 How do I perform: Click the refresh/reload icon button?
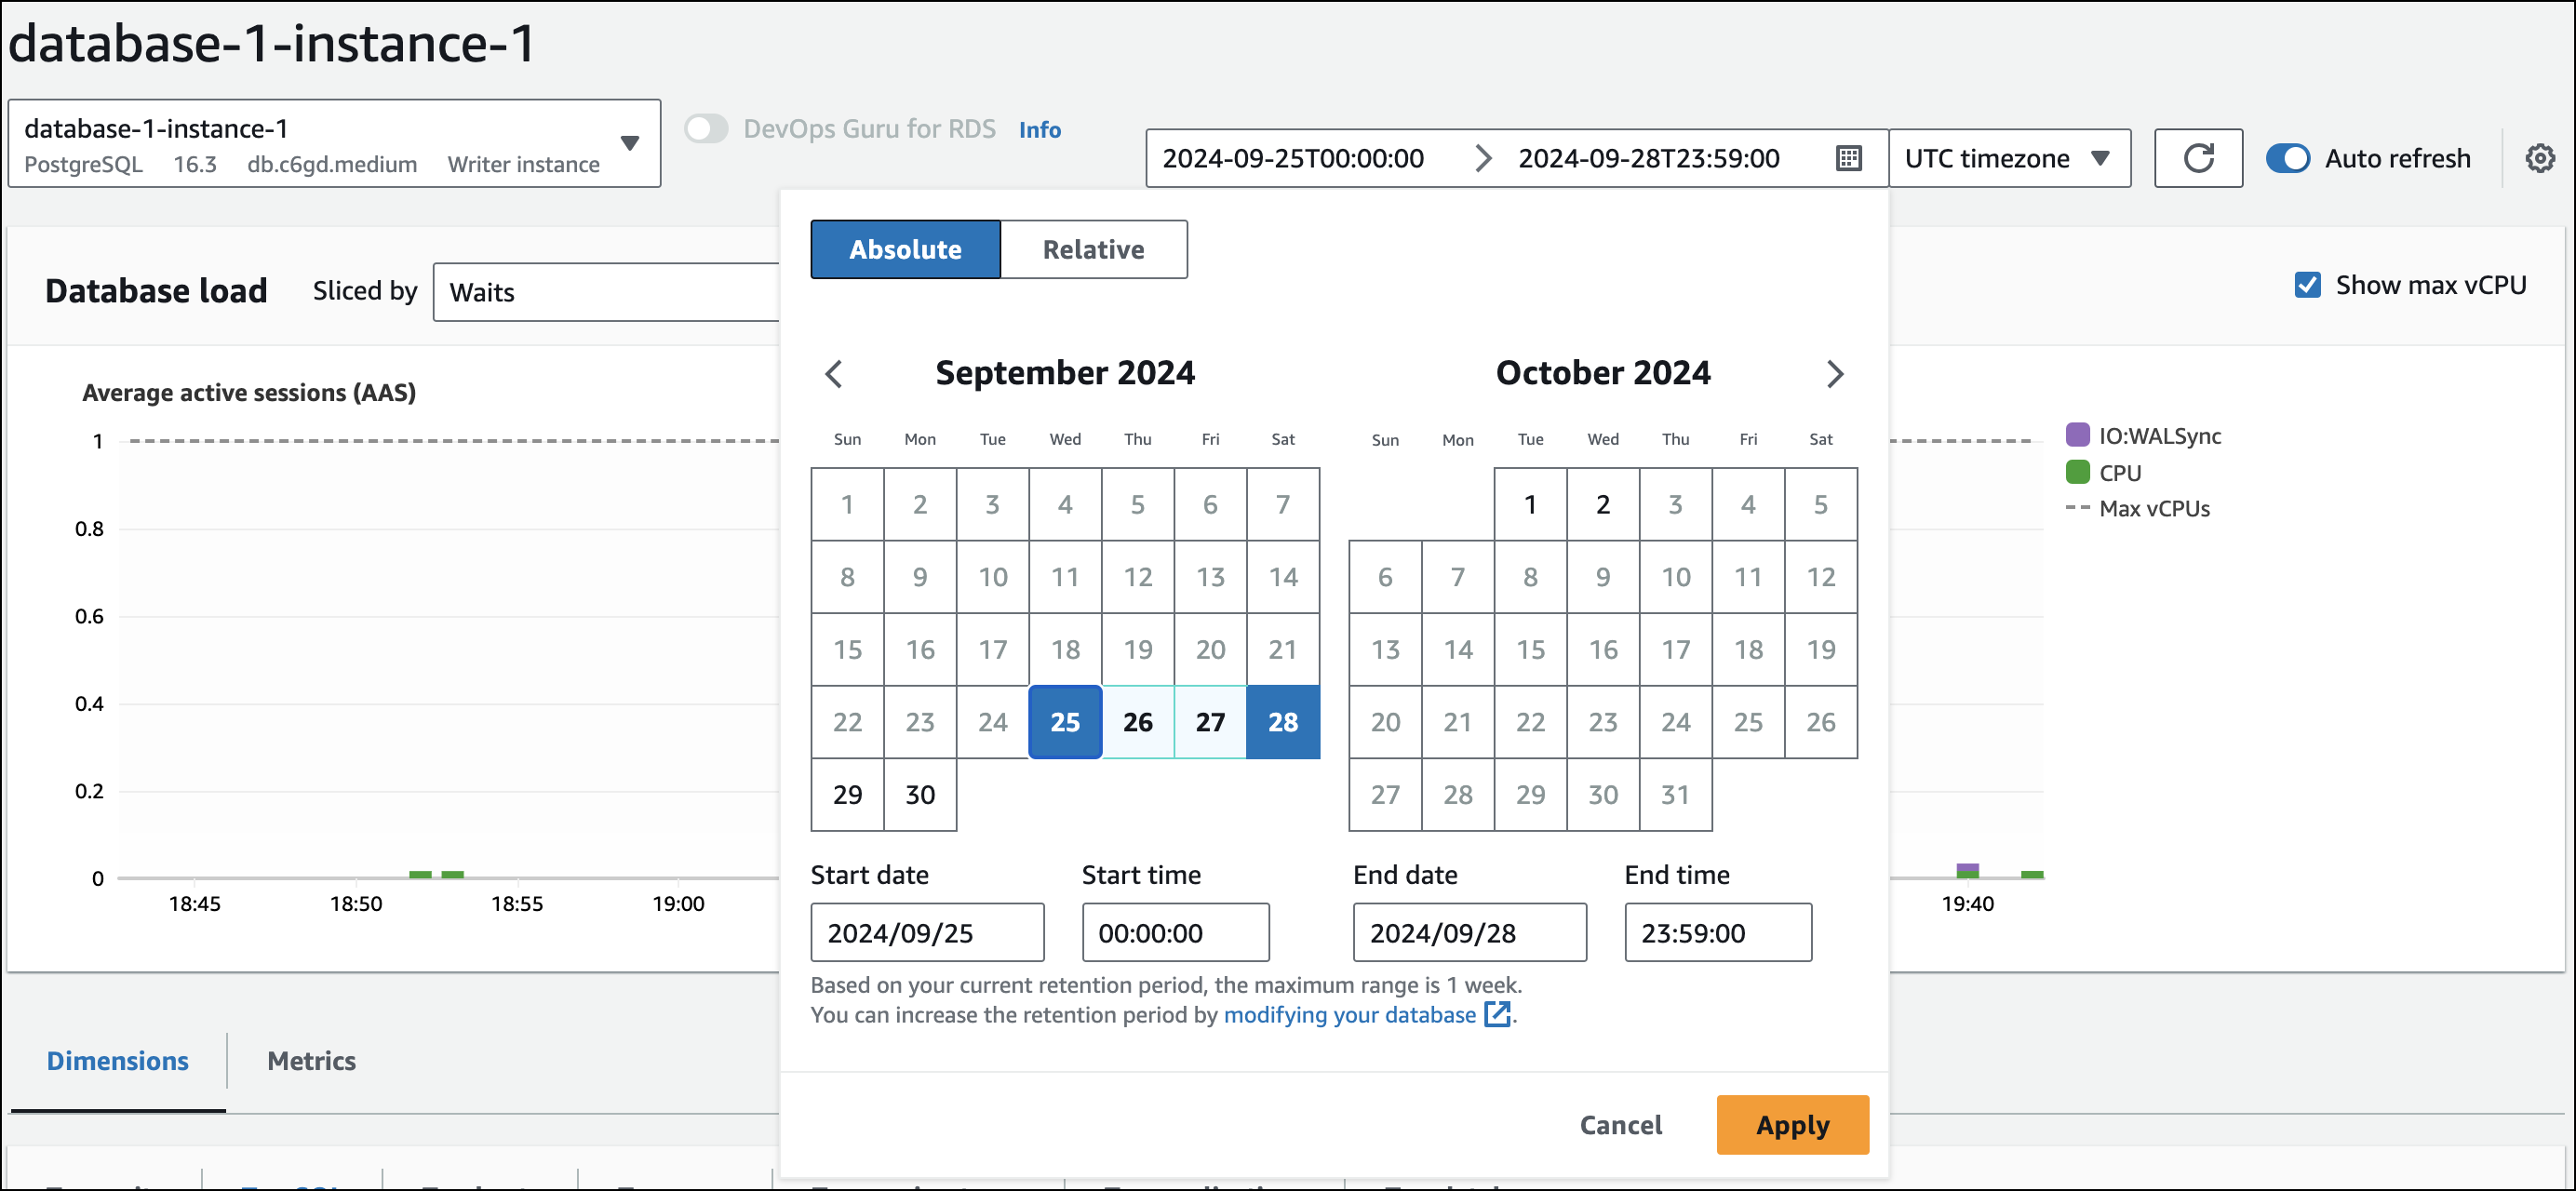pyautogui.click(x=2200, y=157)
